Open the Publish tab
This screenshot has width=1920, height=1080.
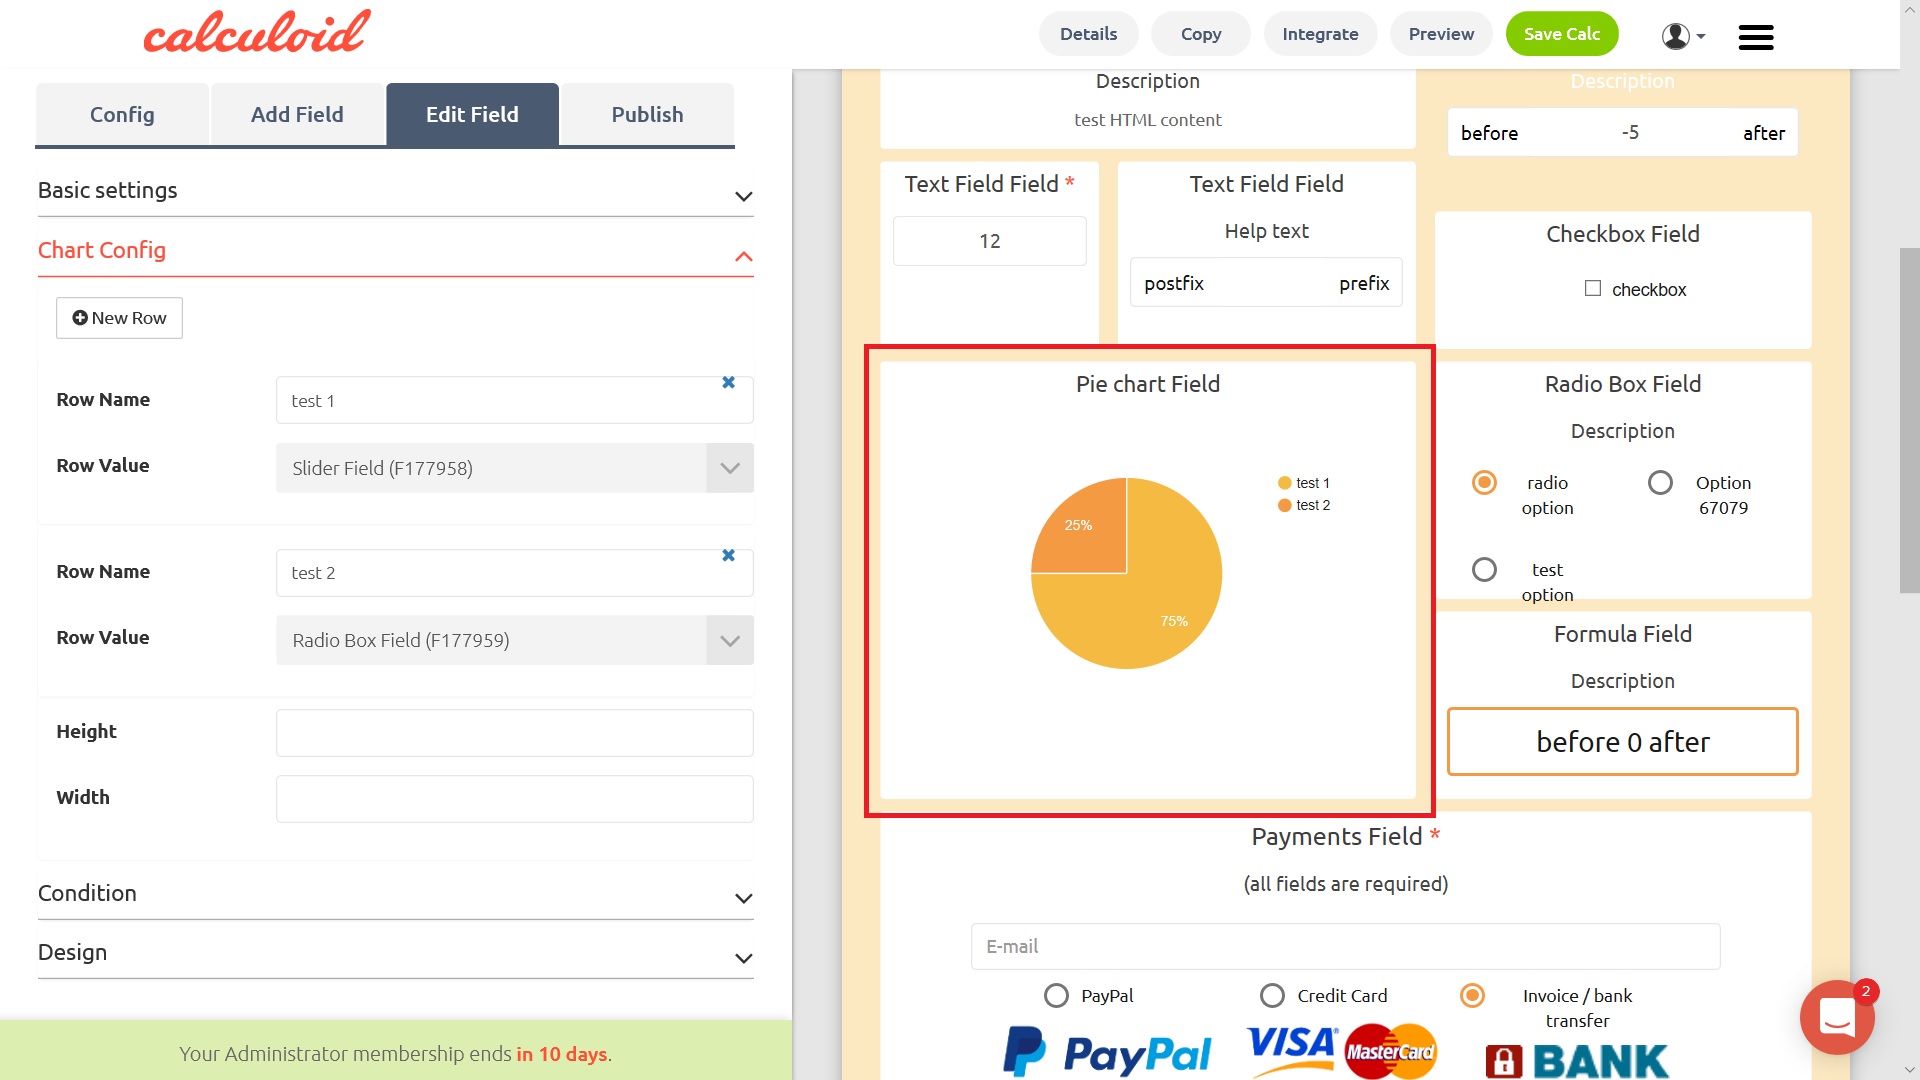point(647,115)
